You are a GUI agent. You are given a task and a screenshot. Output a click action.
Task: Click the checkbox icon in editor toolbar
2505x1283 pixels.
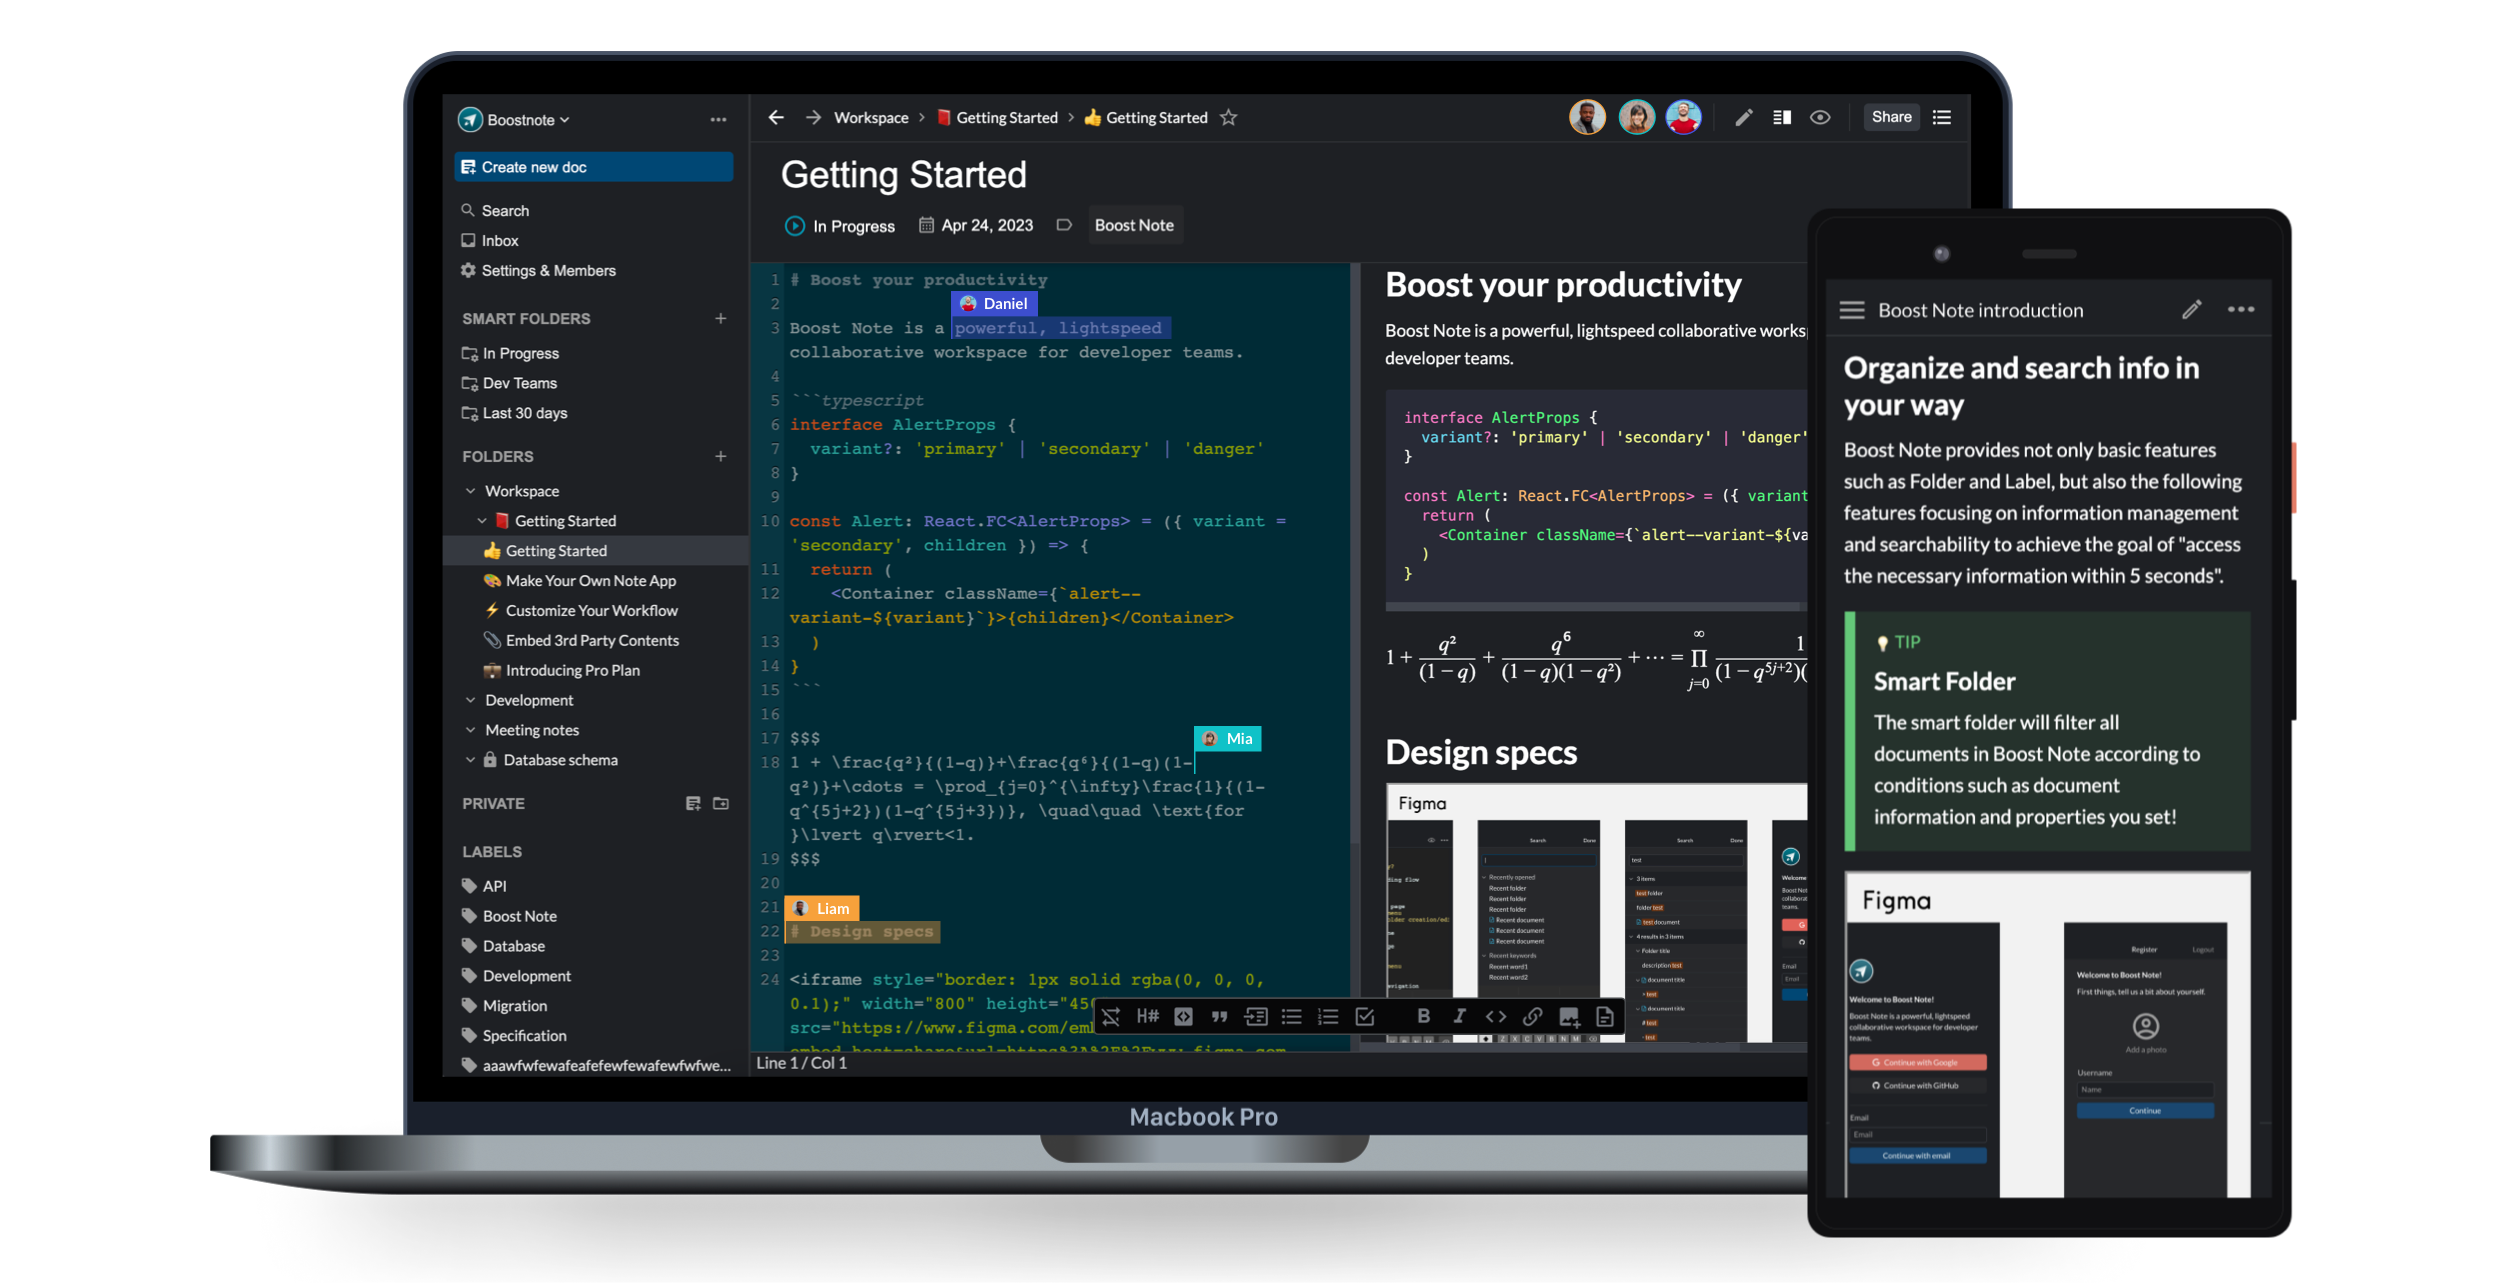pyautogui.click(x=1365, y=1016)
